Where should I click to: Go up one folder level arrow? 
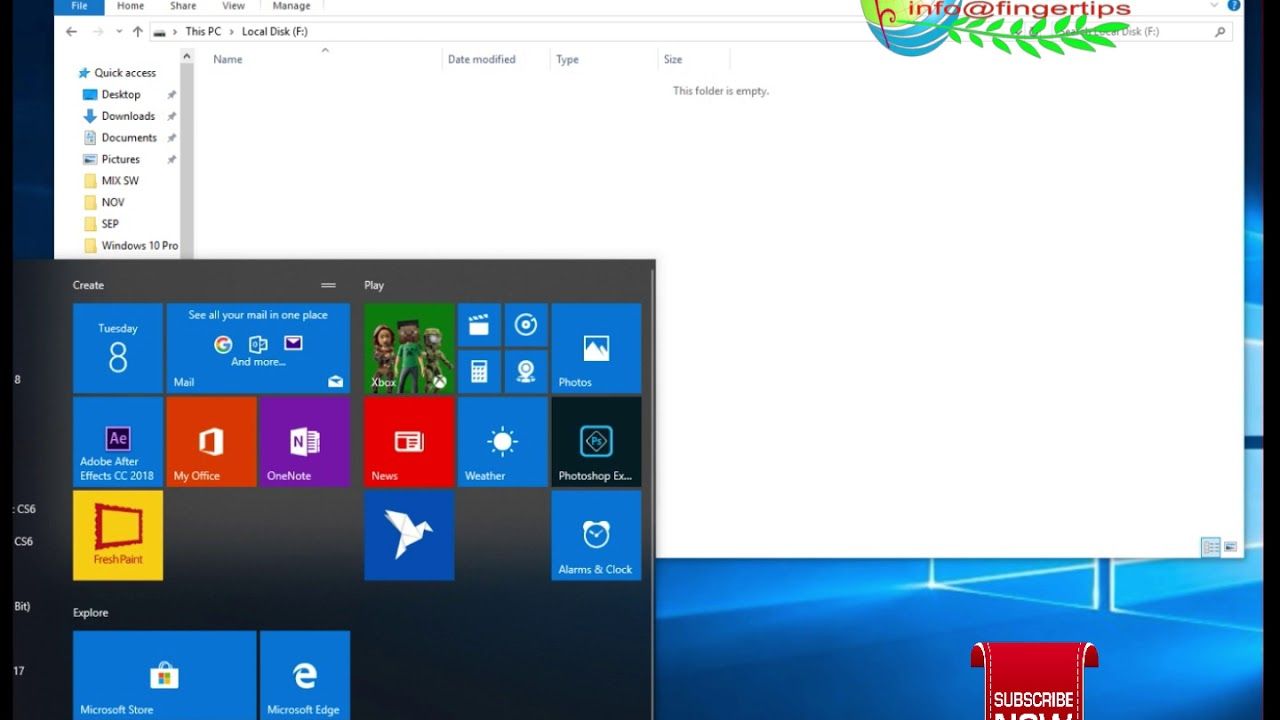(138, 31)
